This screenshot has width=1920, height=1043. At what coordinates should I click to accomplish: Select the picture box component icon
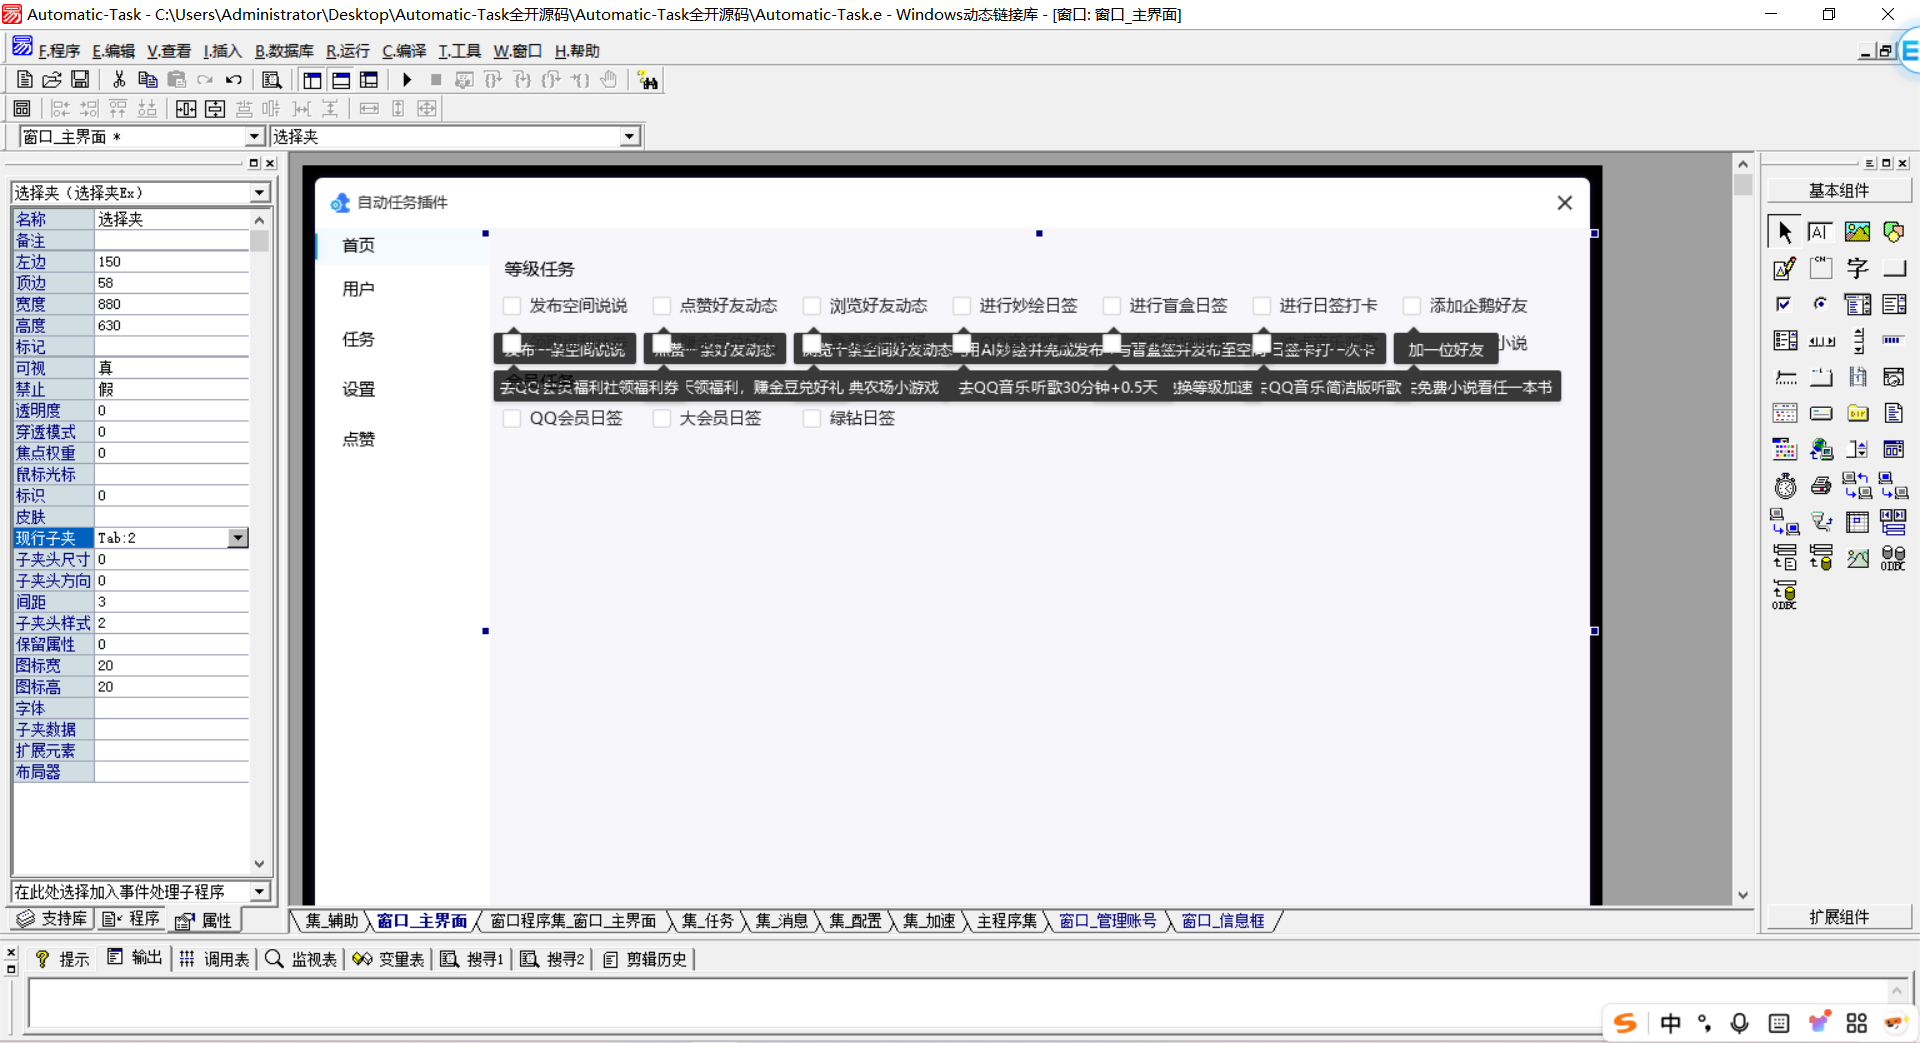click(x=1857, y=232)
